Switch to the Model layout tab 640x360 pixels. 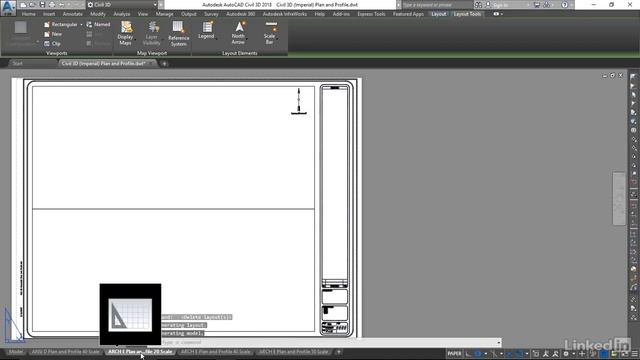16,352
